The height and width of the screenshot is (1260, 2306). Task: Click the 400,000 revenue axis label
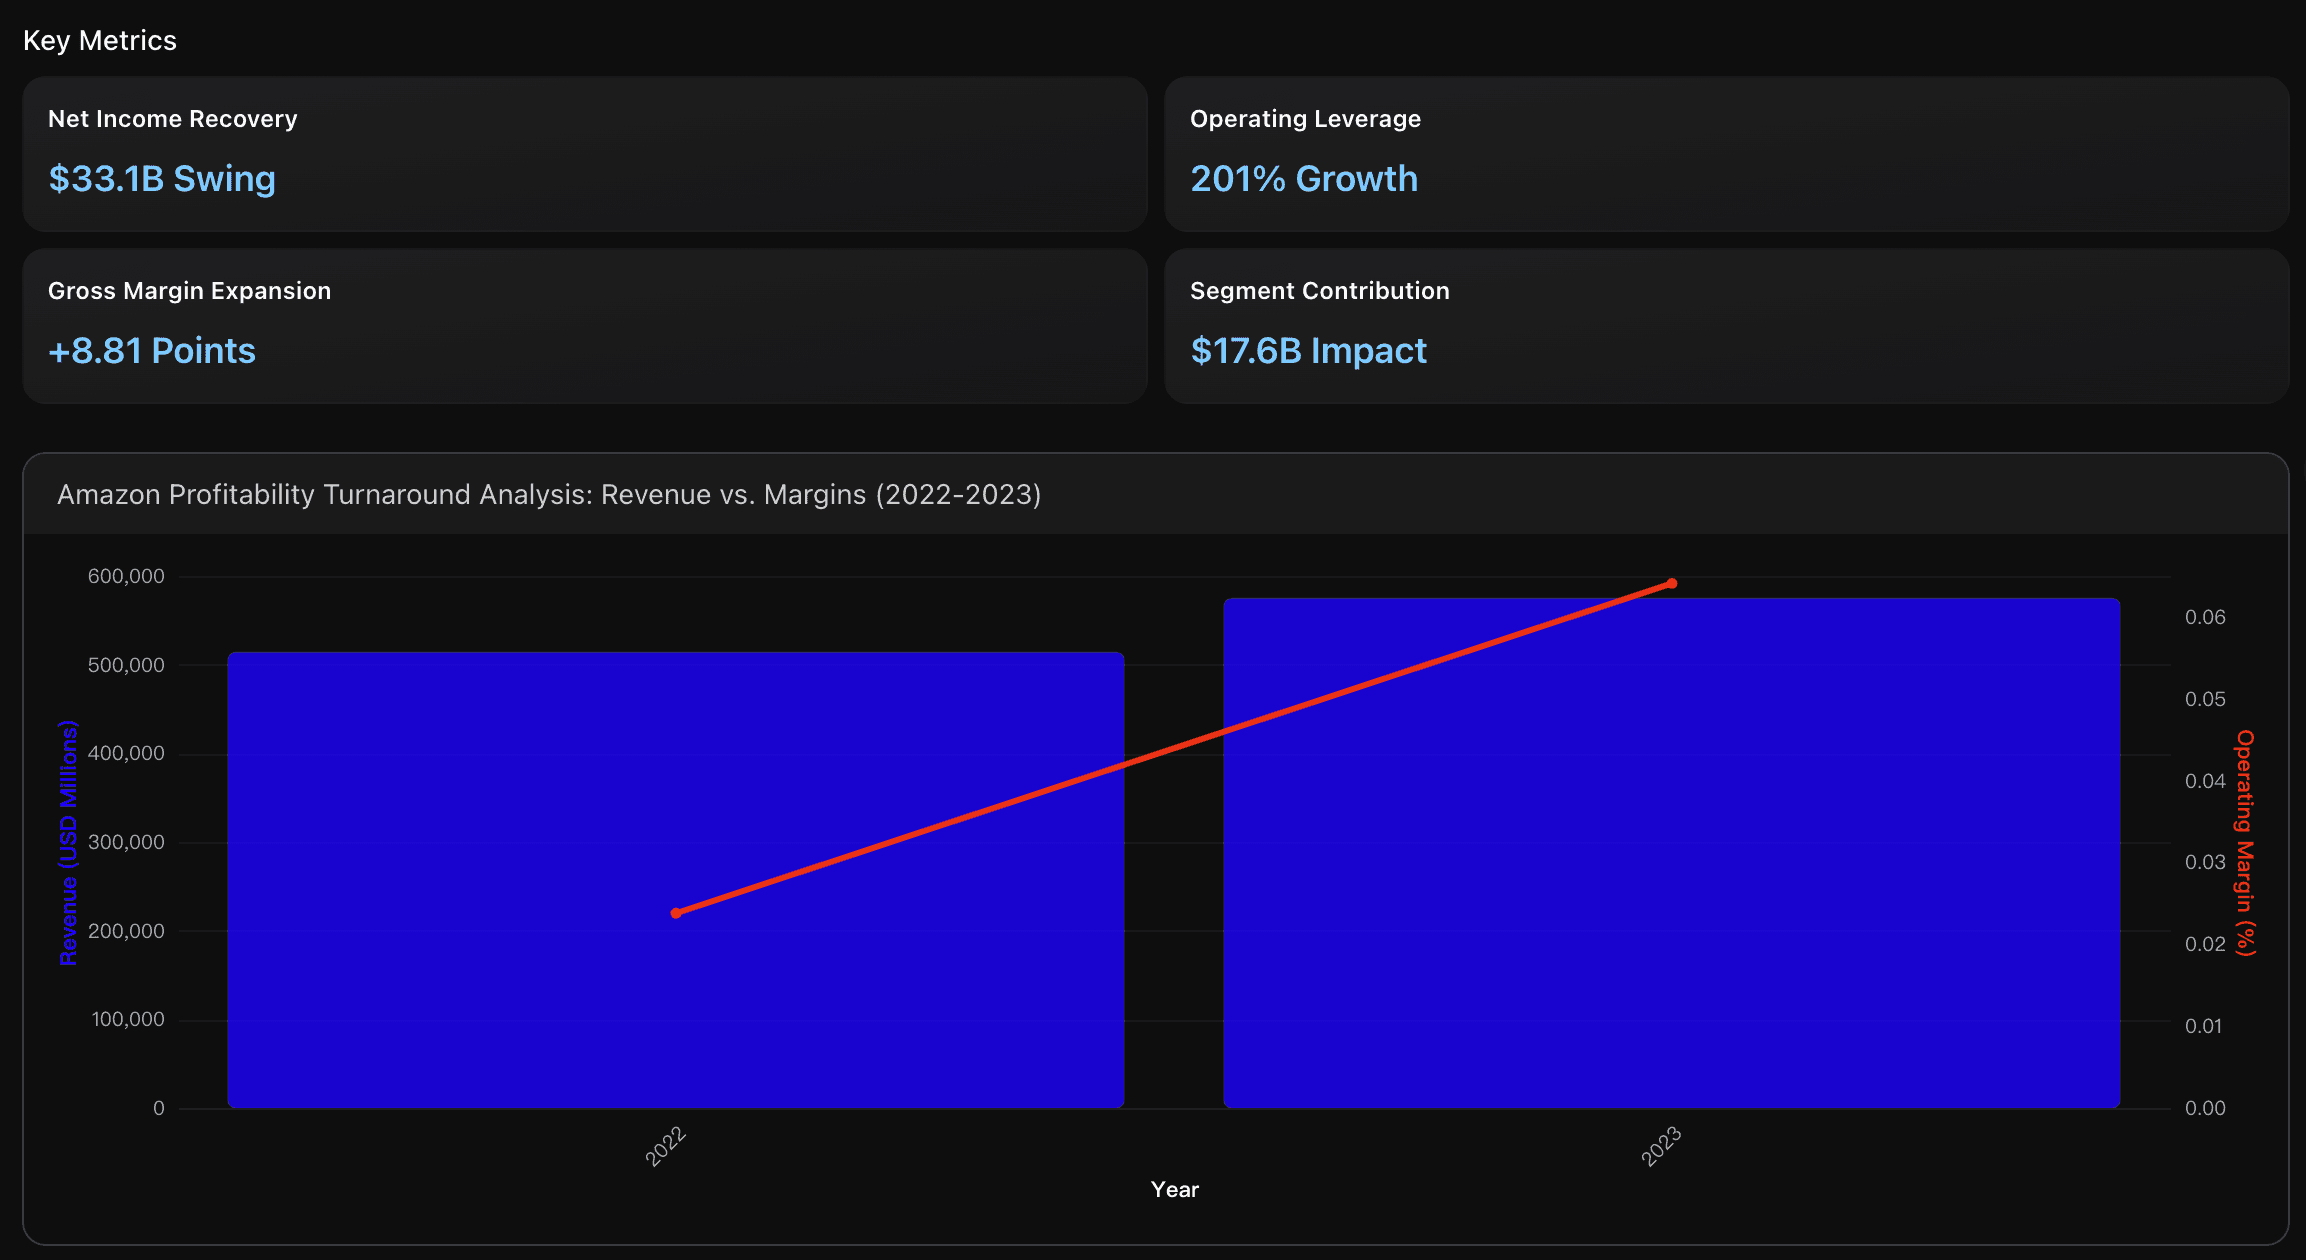click(x=126, y=754)
